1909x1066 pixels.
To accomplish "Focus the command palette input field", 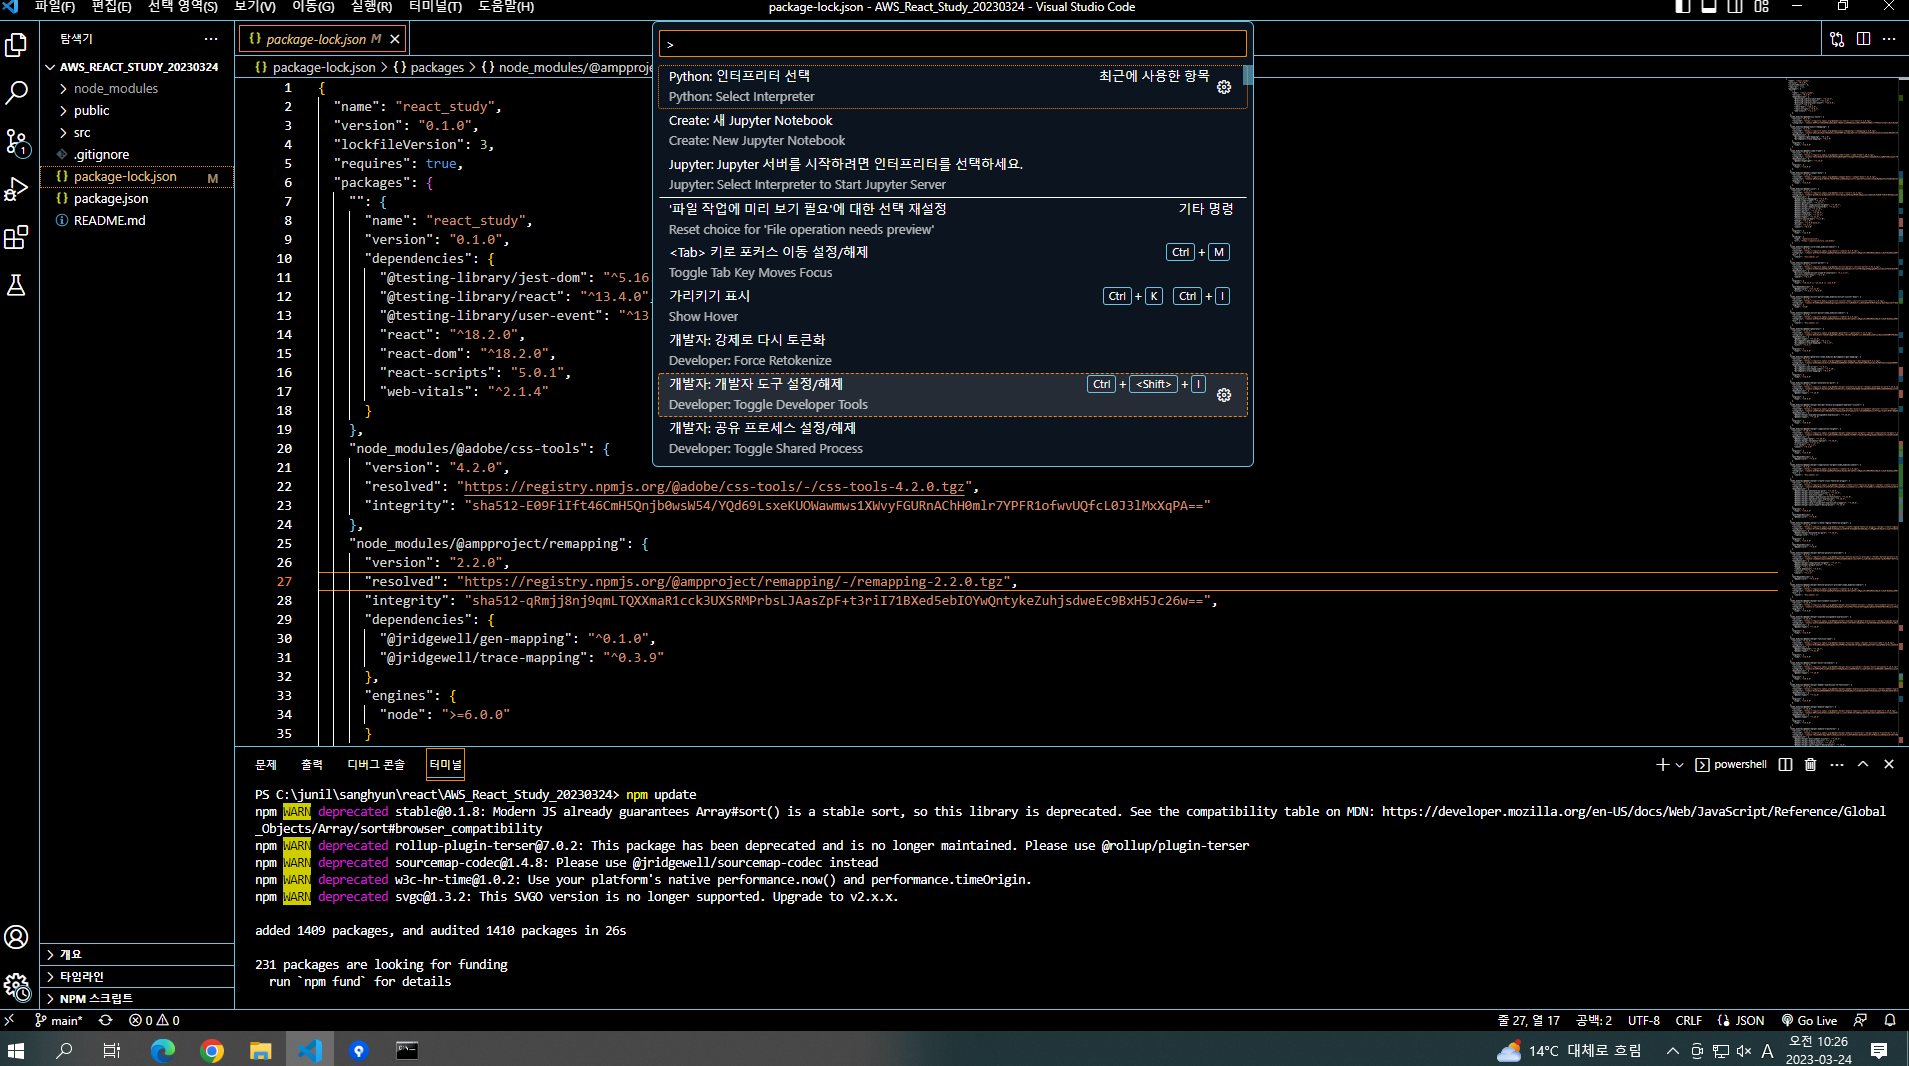I will 952,44.
